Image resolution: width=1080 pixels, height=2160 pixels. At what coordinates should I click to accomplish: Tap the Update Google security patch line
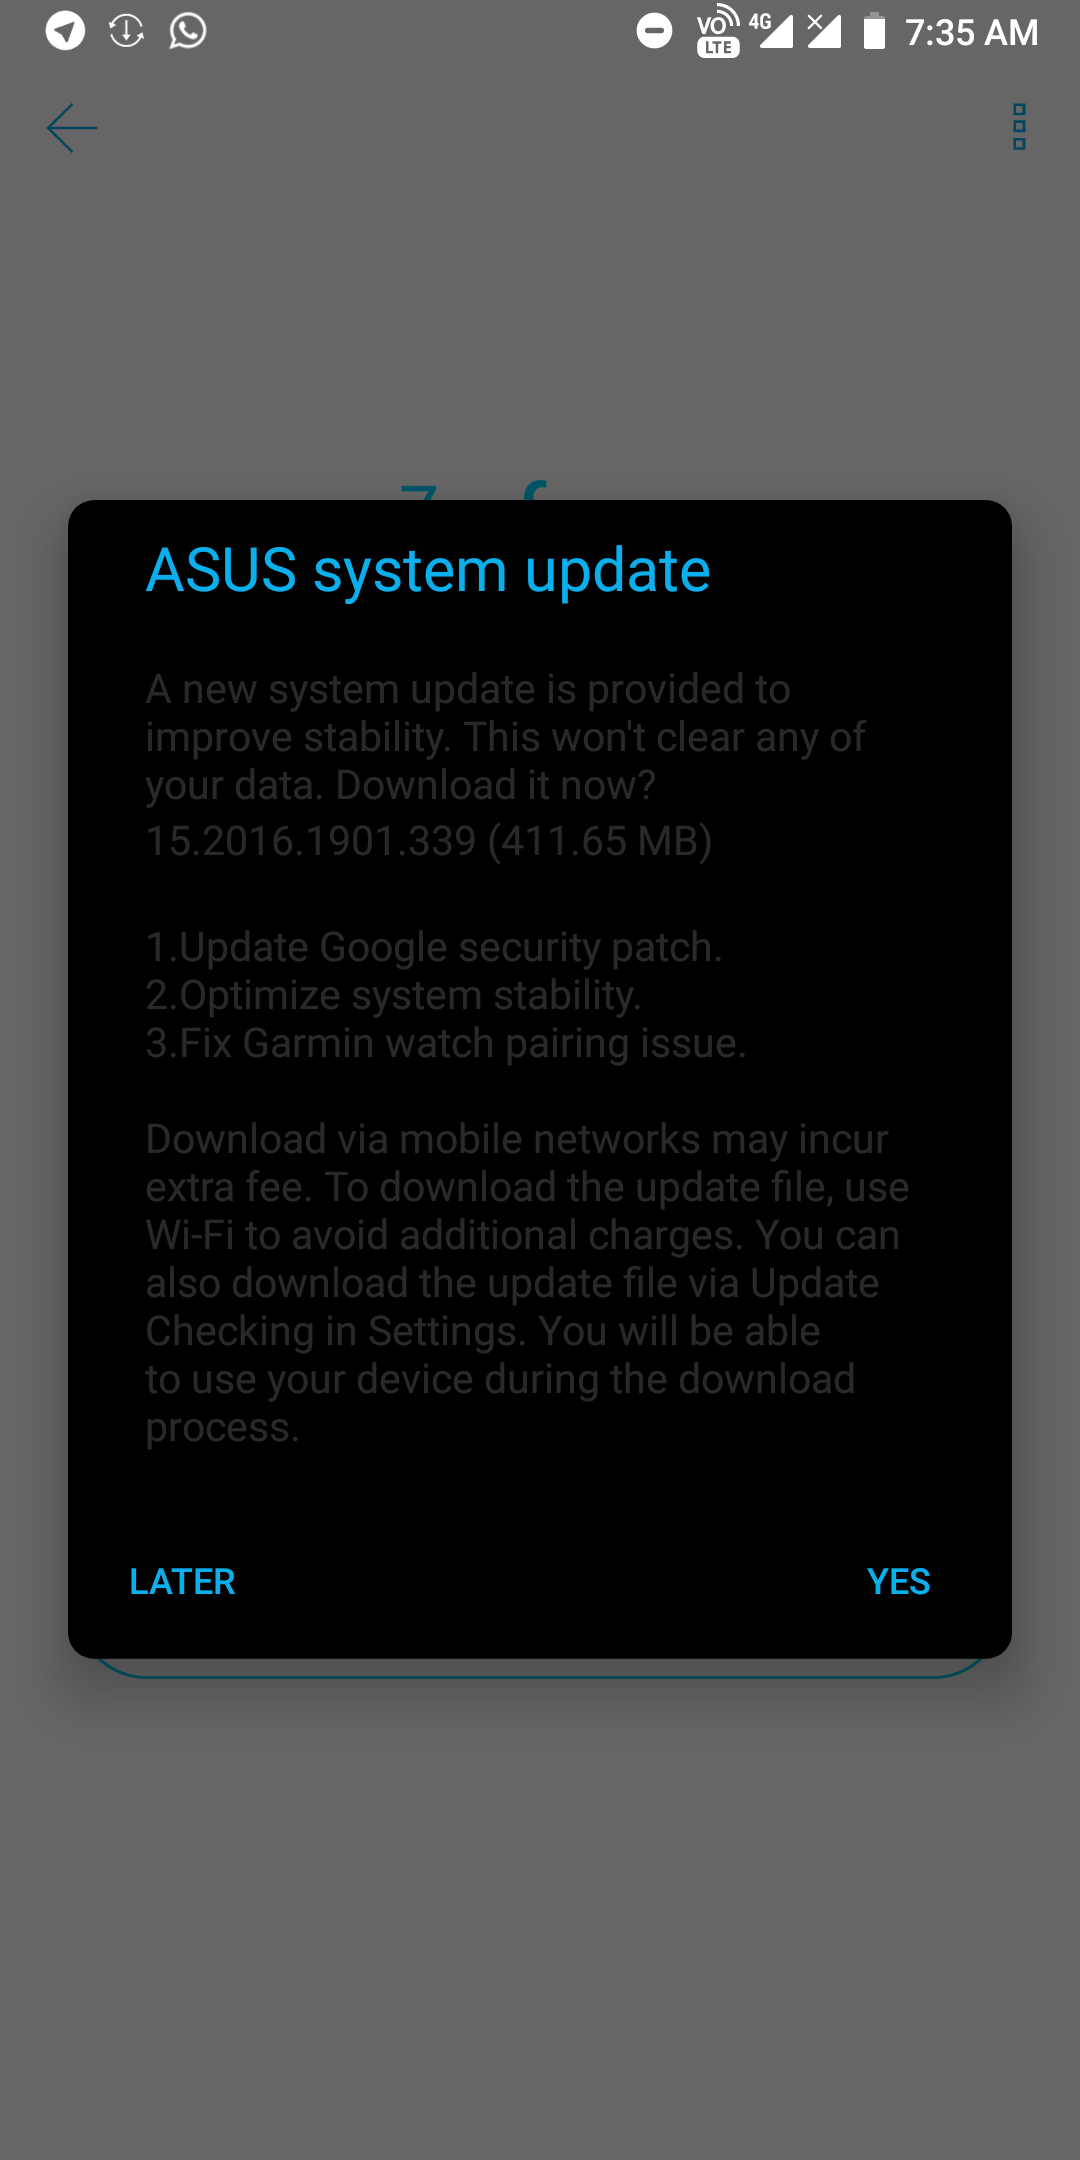tap(434, 948)
